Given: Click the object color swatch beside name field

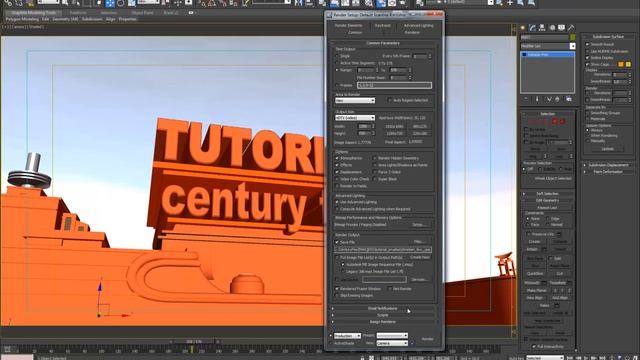Looking at the screenshot, I should coord(572,38).
